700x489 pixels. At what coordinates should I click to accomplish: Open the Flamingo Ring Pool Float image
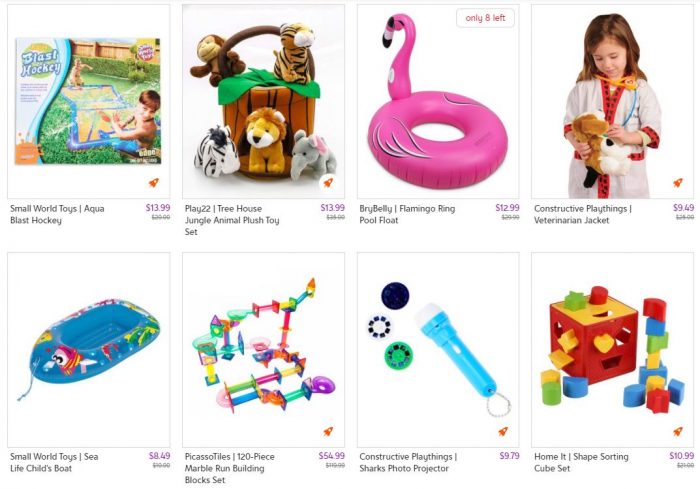coord(438,101)
